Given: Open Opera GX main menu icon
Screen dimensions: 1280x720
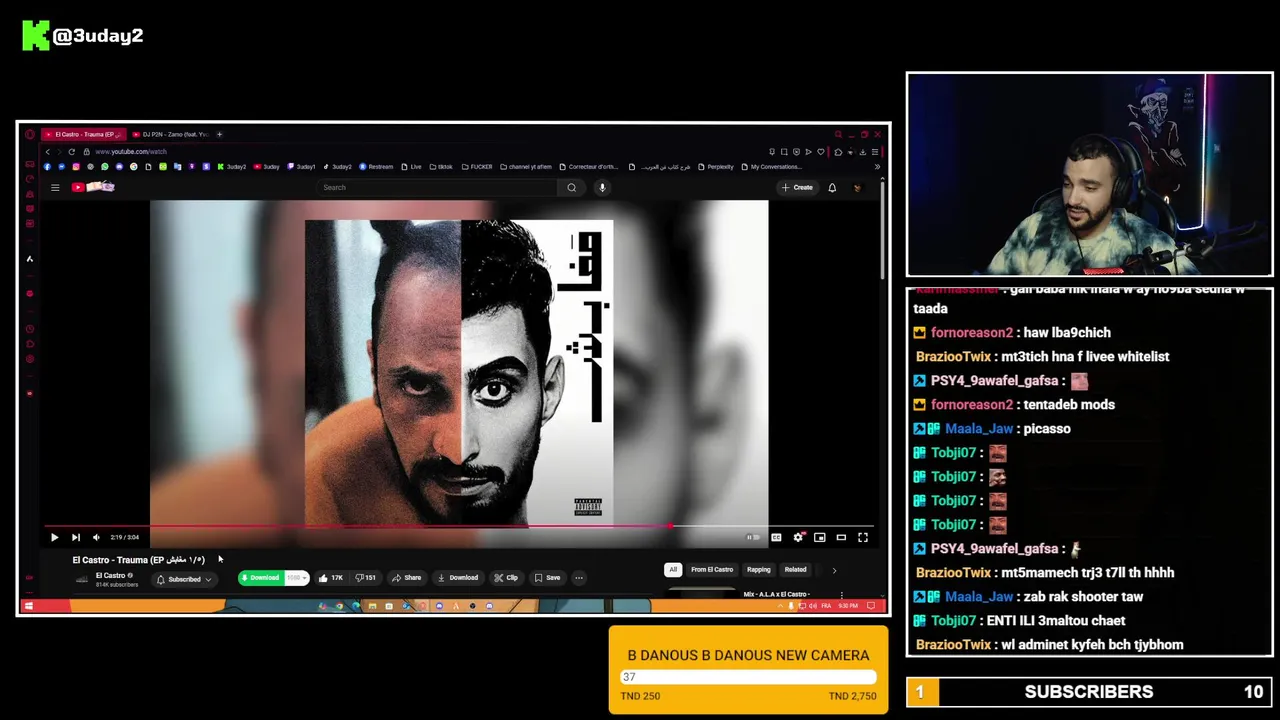Looking at the screenshot, I should pos(30,134).
